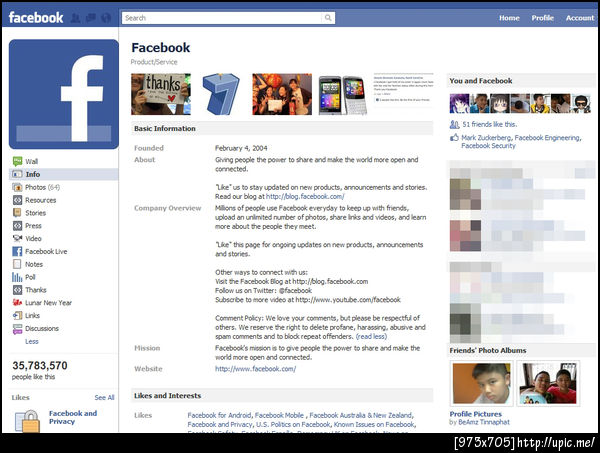Open the blue number 7 photo thumbnail
The image size is (600, 453).
click(x=221, y=94)
